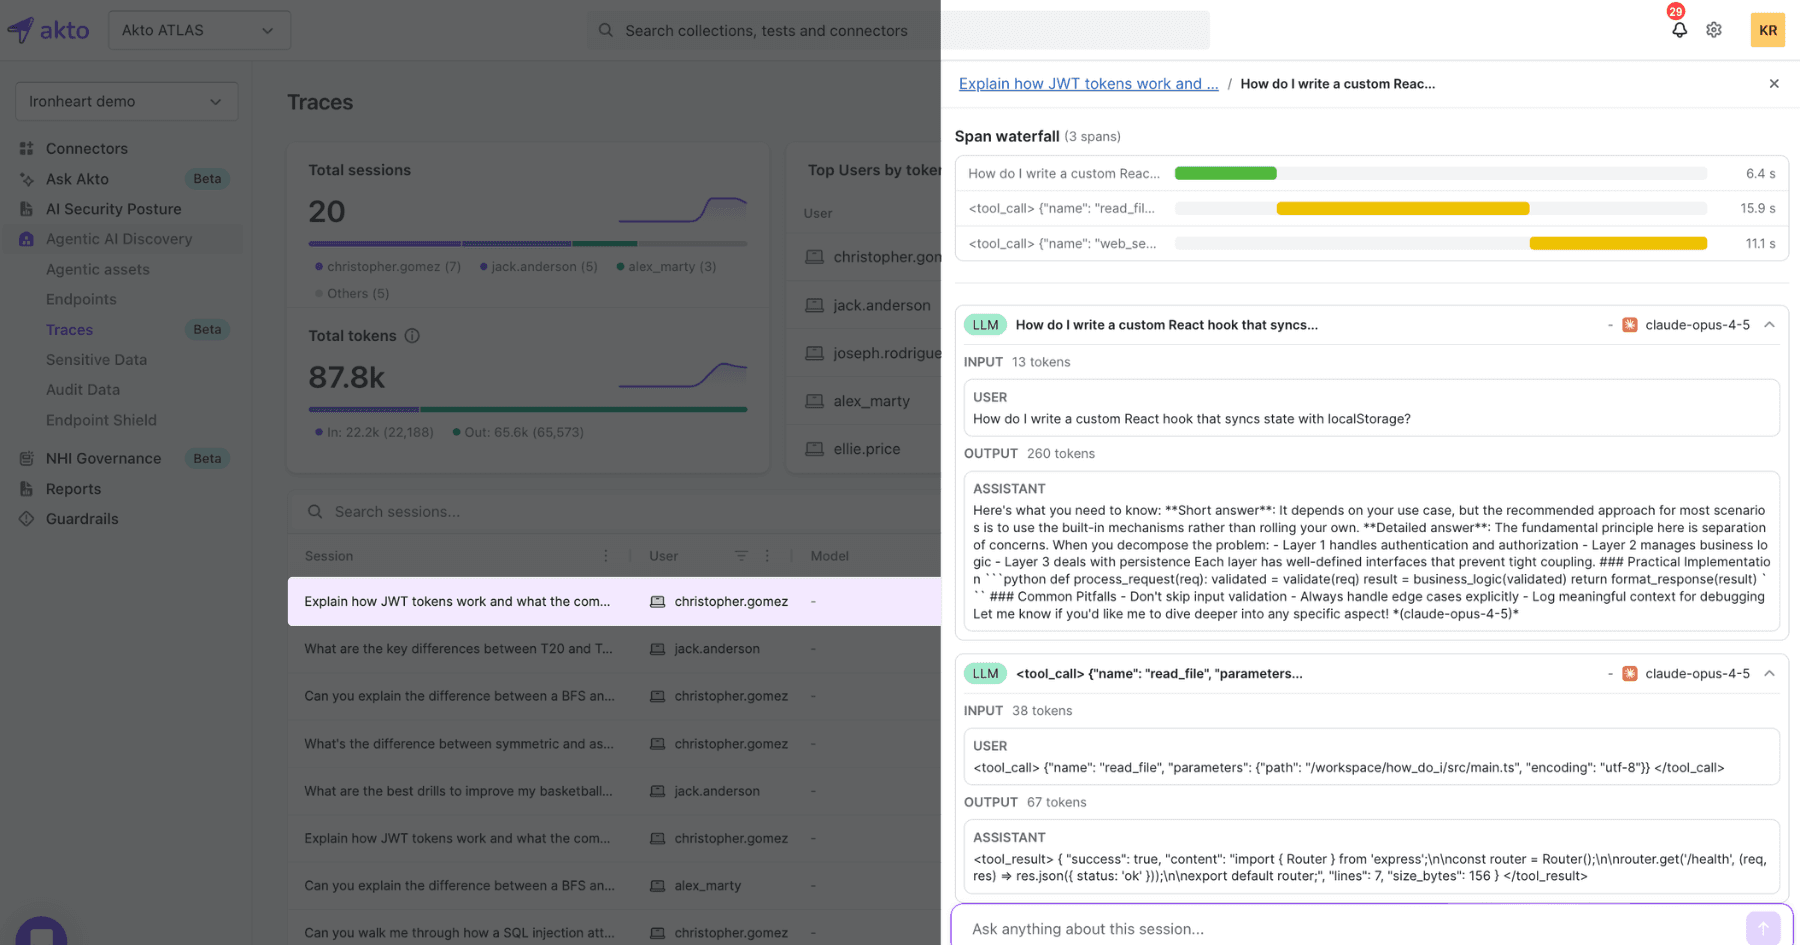Click the Guardrails icon

27,519
